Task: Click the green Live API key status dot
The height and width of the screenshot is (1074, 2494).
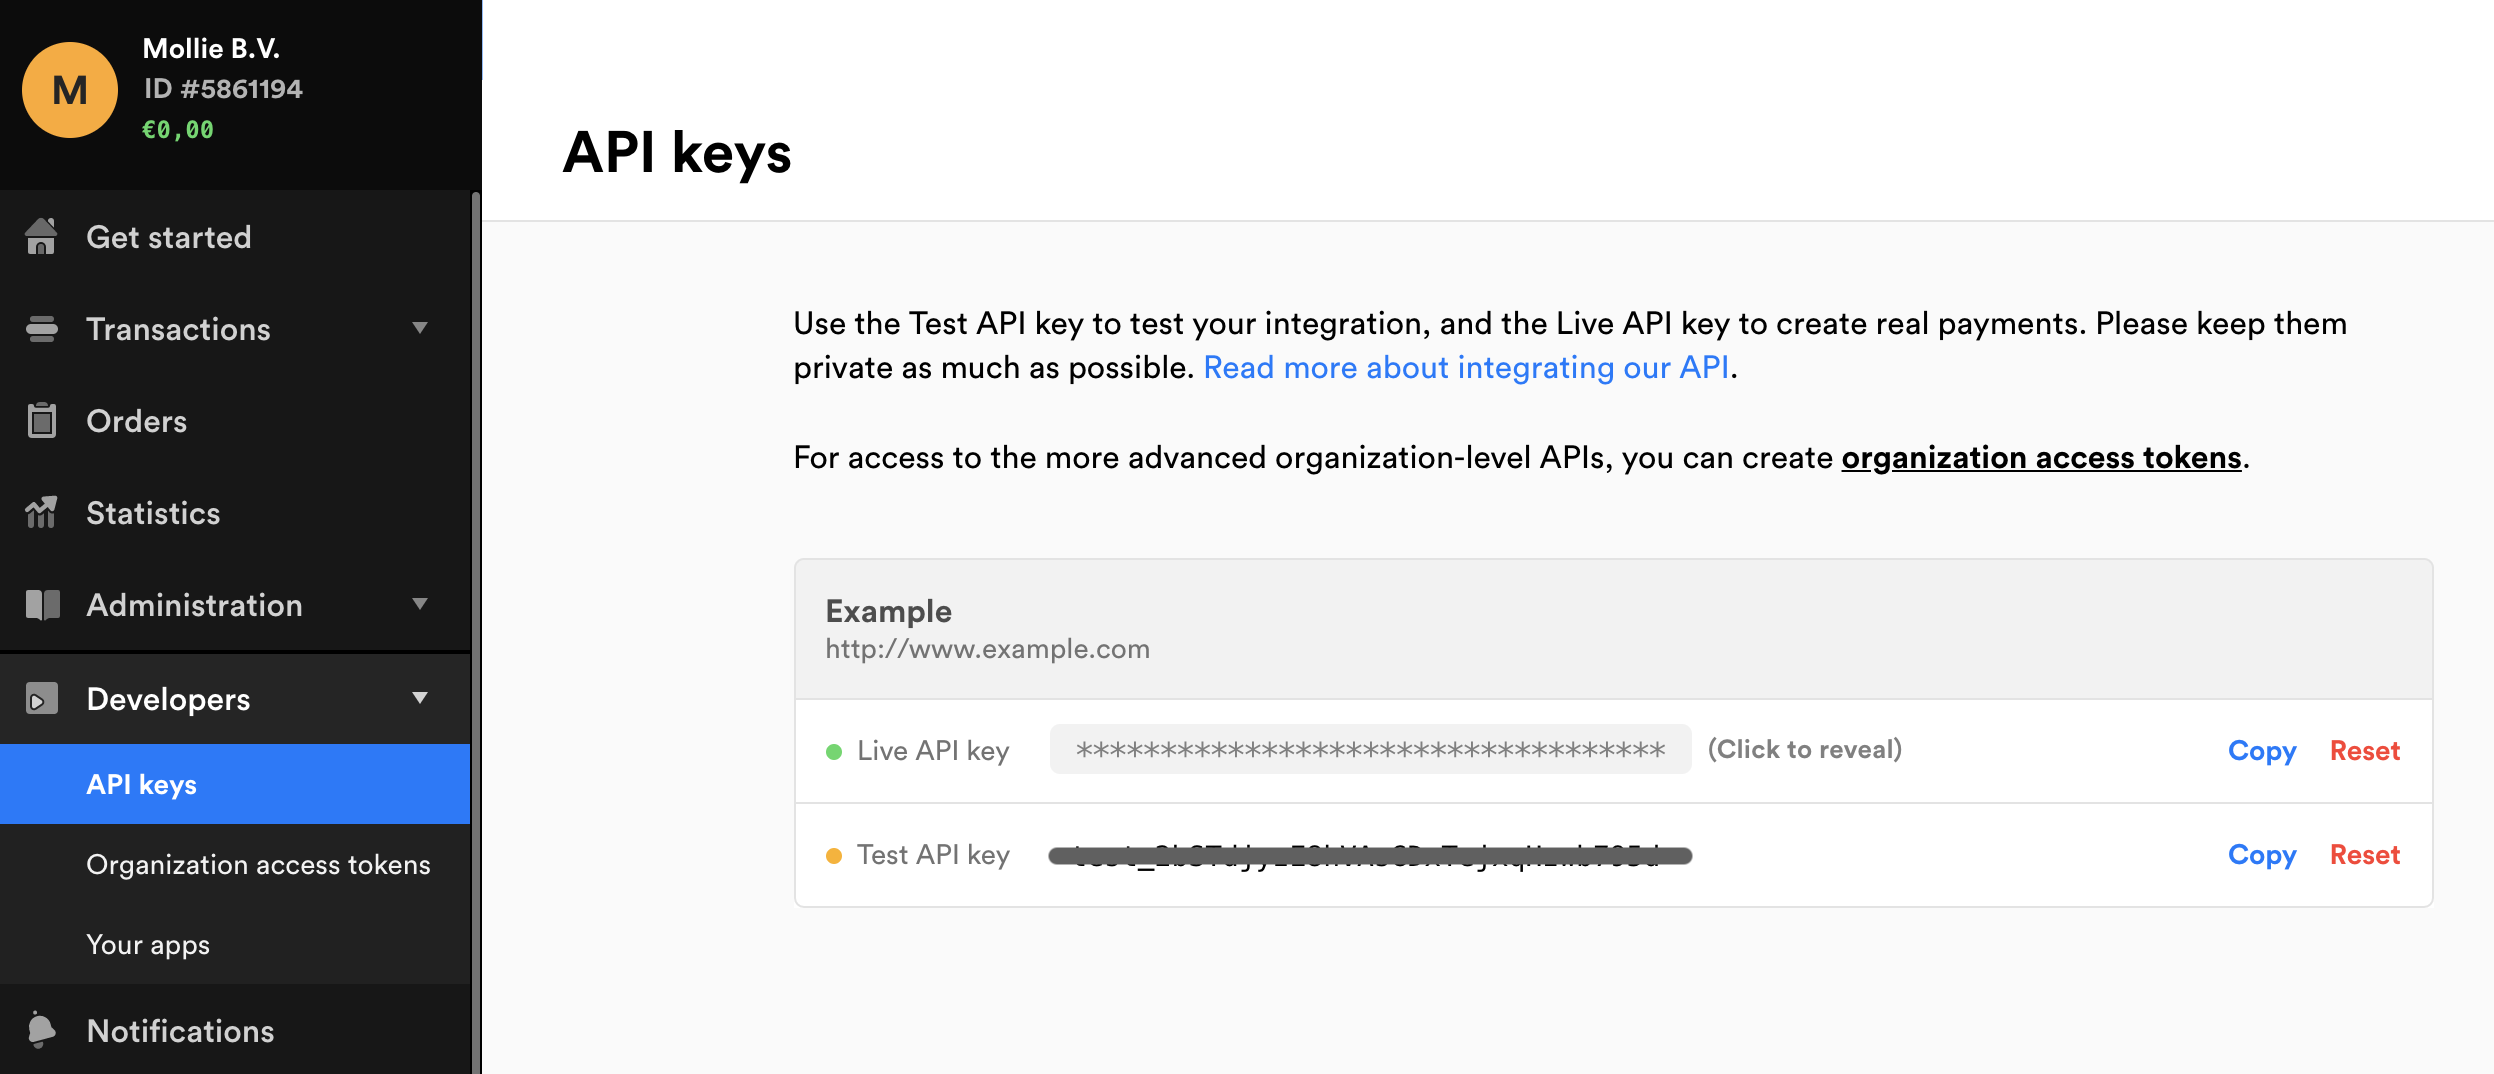Action: pyautogui.click(x=836, y=749)
